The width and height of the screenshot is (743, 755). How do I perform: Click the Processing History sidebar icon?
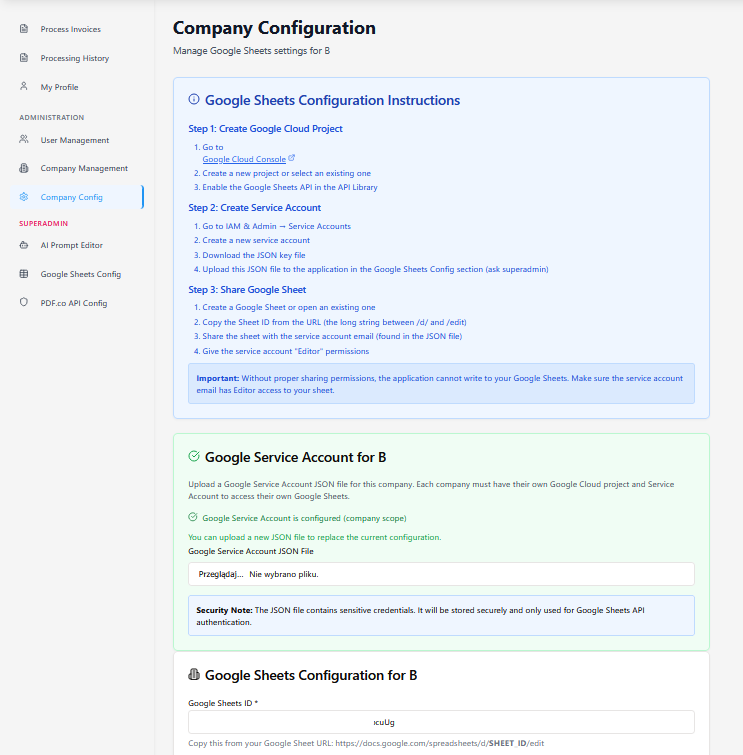(24, 58)
